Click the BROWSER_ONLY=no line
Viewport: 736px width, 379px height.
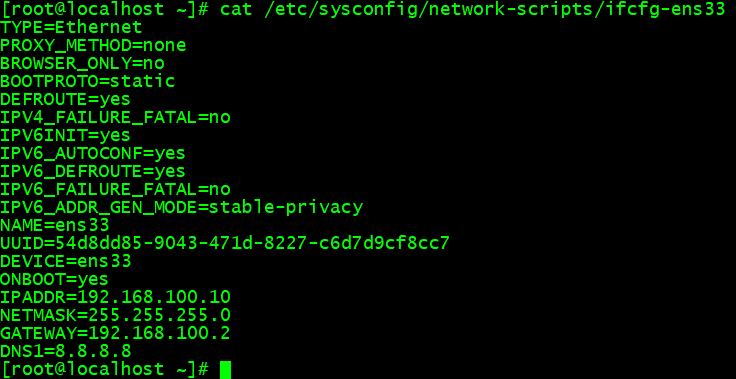point(82,63)
